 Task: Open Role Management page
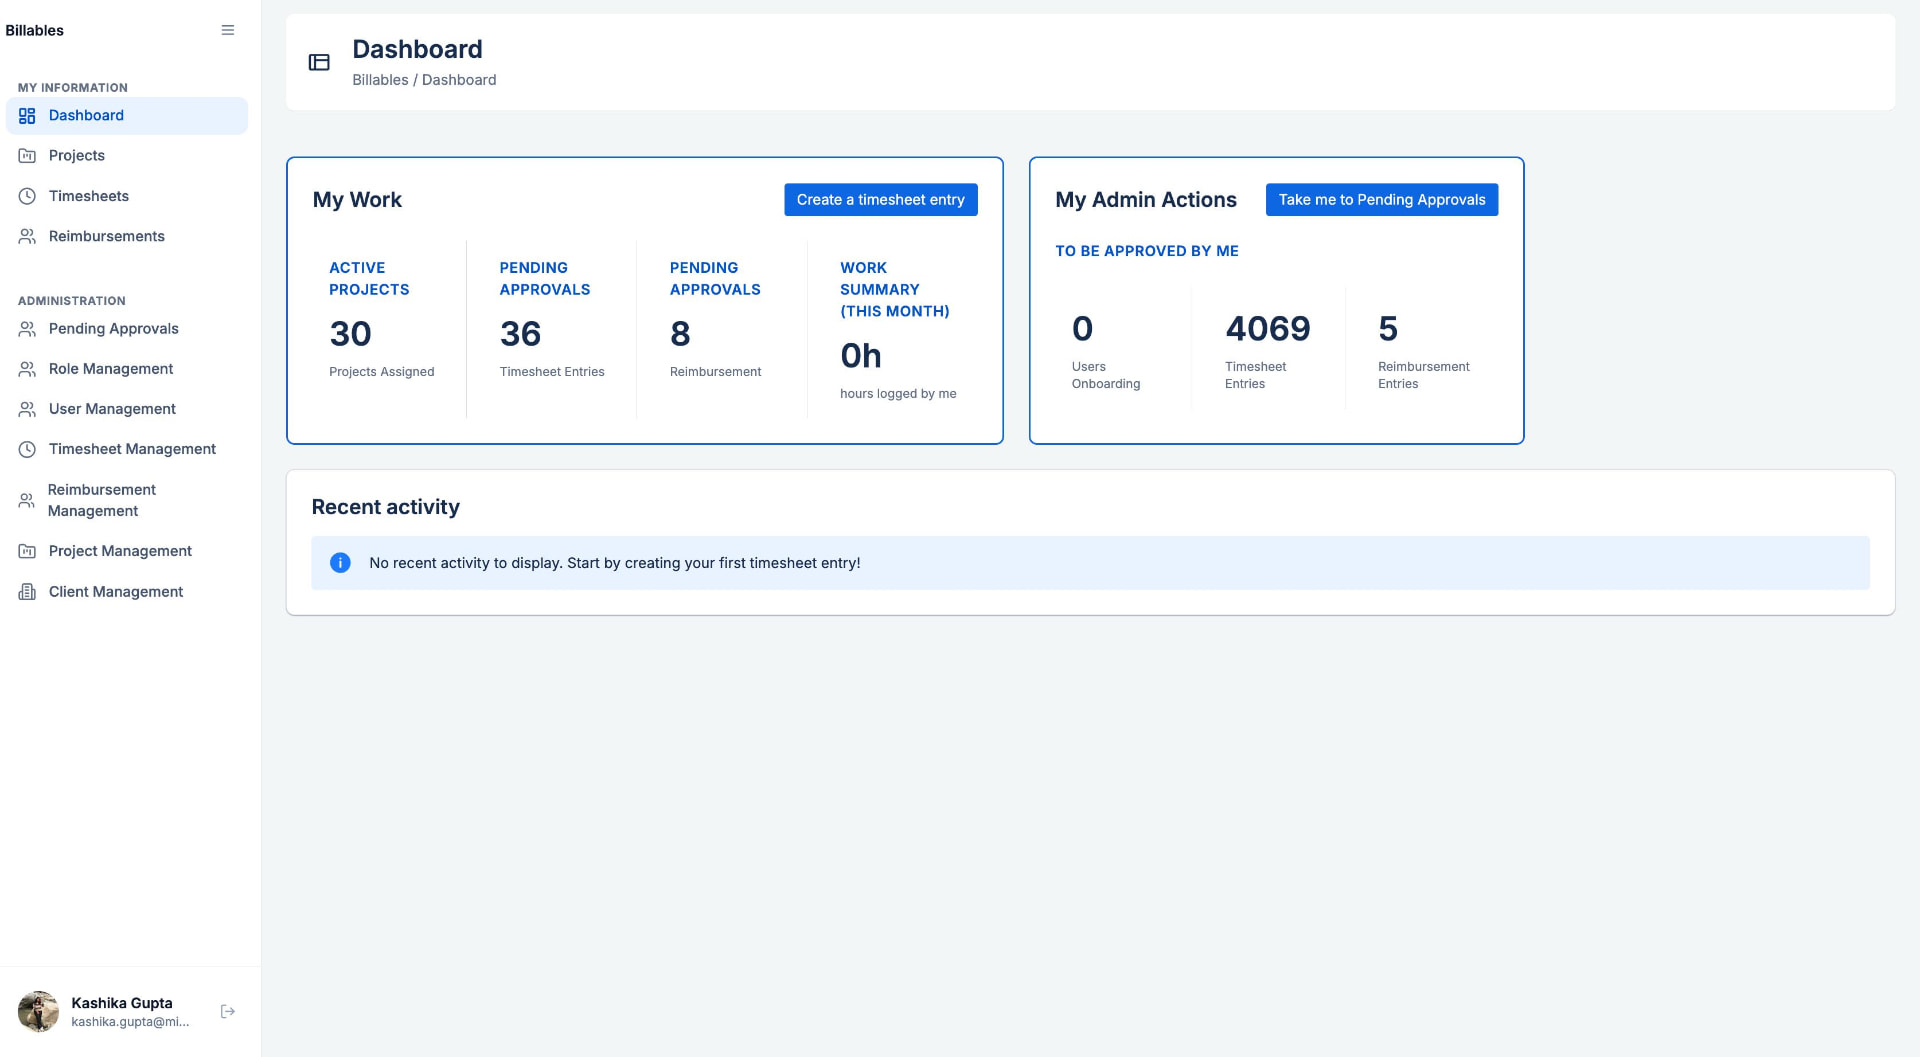127,369
